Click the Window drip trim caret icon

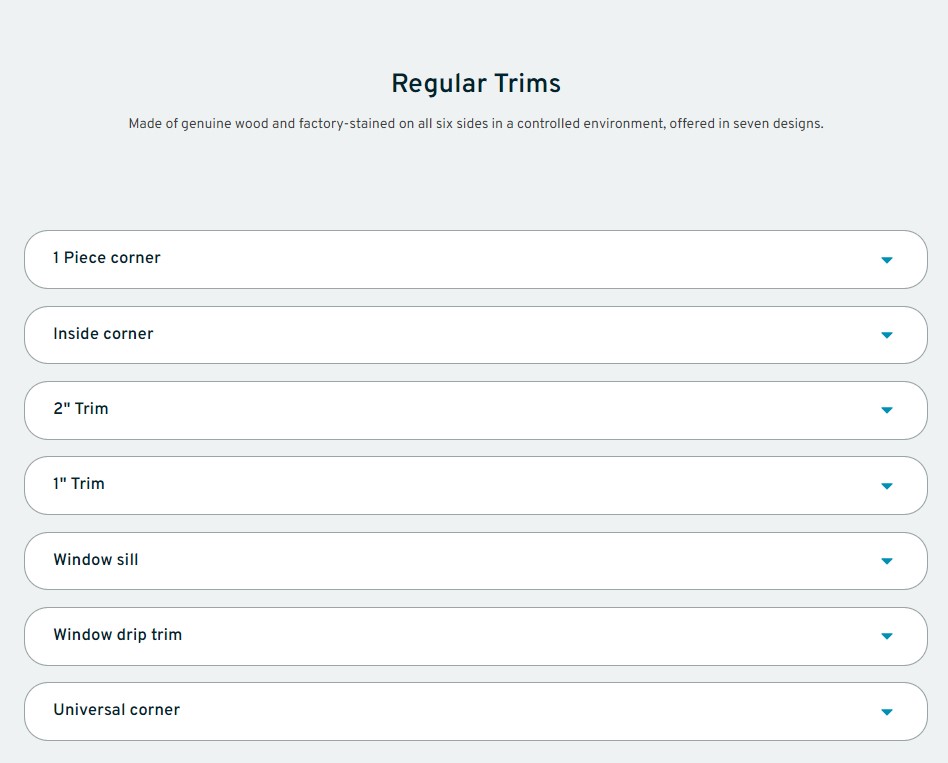pos(886,636)
